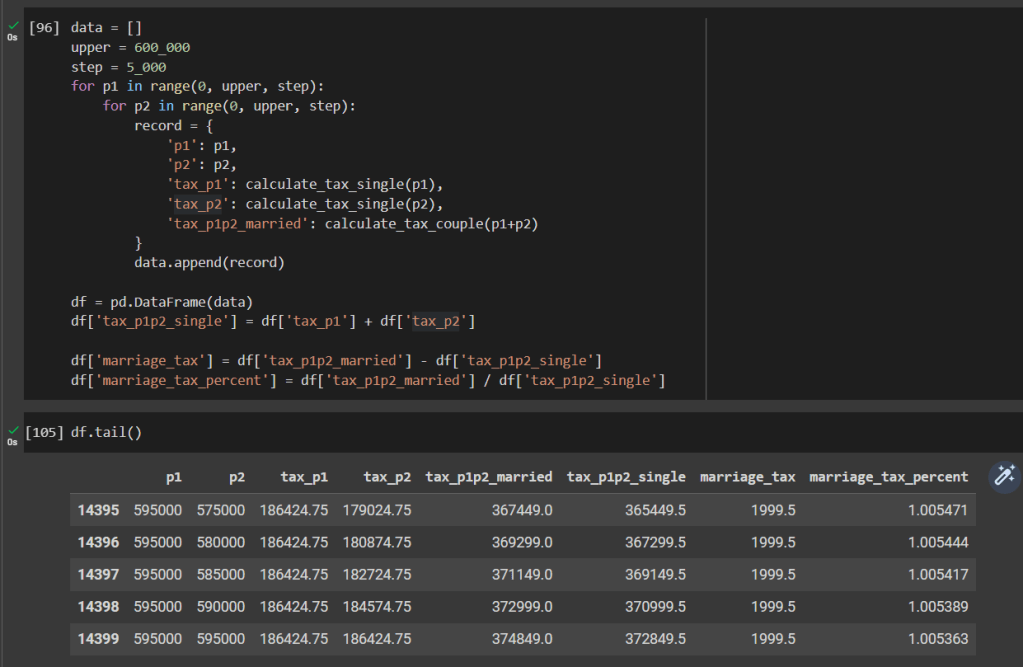This screenshot has height=667, width=1023.
Task: Click the green checkmark beside cell 105
Action: tap(11, 428)
